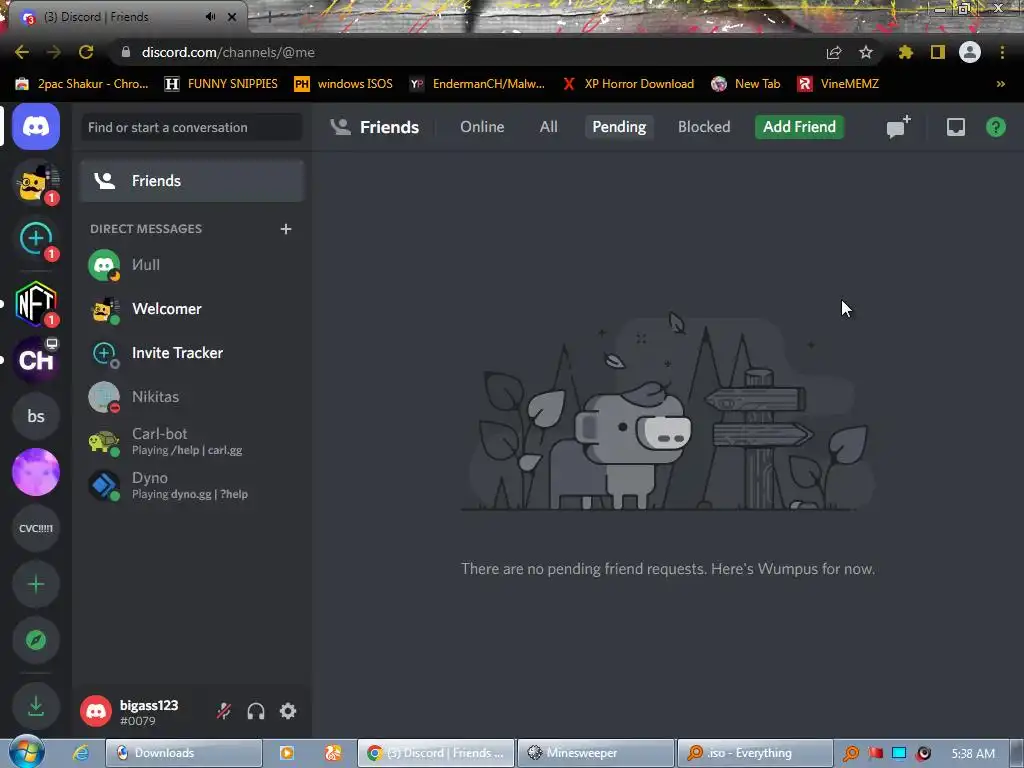The height and width of the screenshot is (768, 1024).
Task: Switch to Blocked tab
Action: [x=704, y=127]
